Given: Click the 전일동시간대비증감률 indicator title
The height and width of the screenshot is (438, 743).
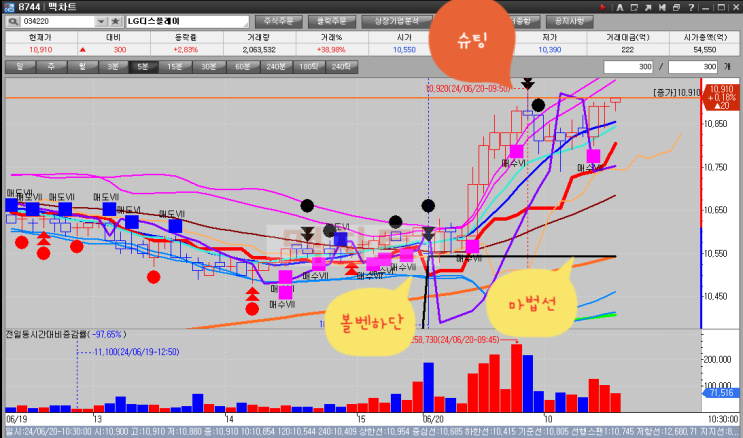Looking at the screenshot, I should click(66, 334).
